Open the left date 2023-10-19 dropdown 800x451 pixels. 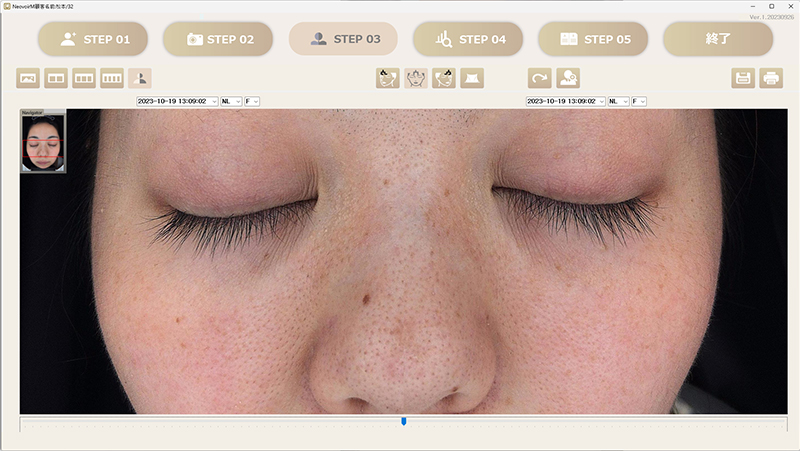213,101
